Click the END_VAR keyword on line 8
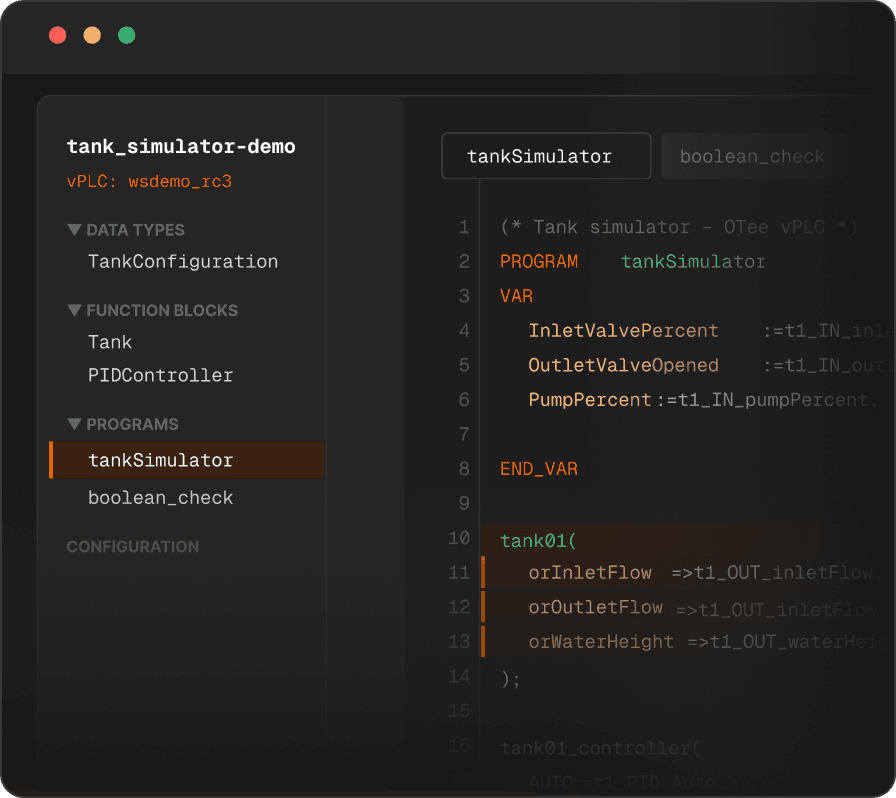 point(539,469)
